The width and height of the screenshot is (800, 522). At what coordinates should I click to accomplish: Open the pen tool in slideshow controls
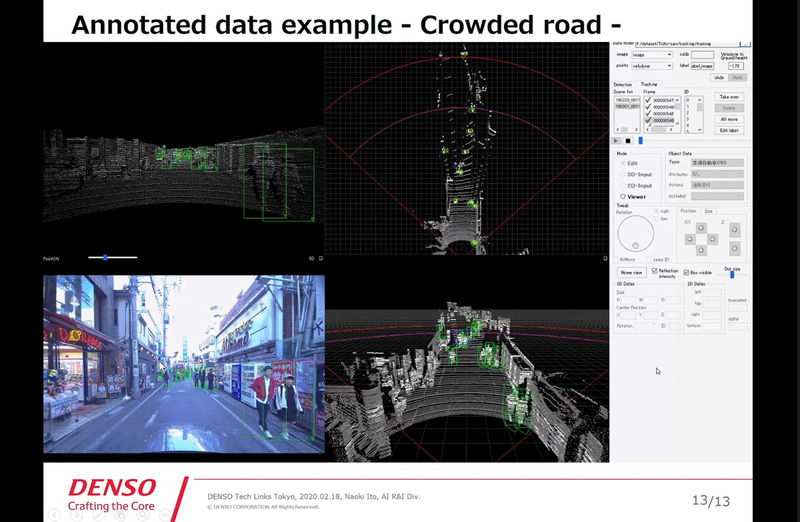pyautogui.click(x=98, y=515)
